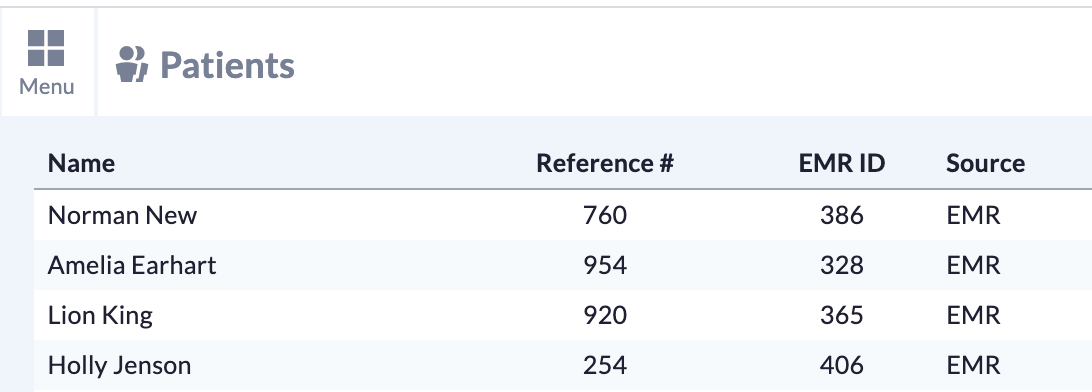
Task: Click the Patients page title
Action: [x=227, y=65]
